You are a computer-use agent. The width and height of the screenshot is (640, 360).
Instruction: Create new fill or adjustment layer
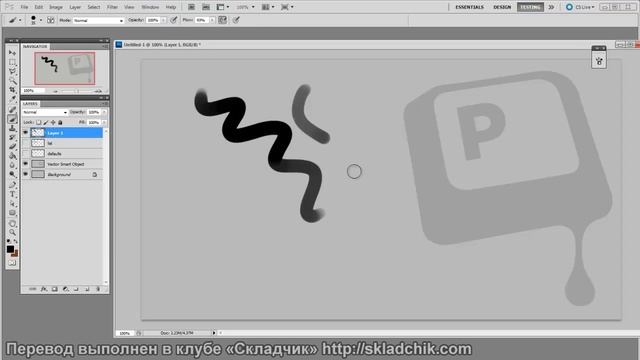[66, 289]
